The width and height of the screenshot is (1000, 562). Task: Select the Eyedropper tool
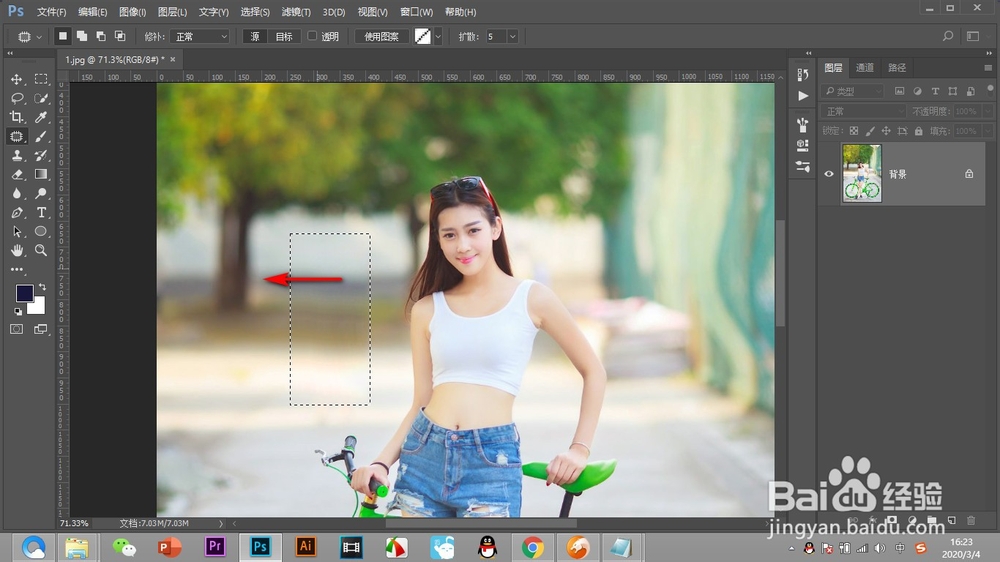41,117
